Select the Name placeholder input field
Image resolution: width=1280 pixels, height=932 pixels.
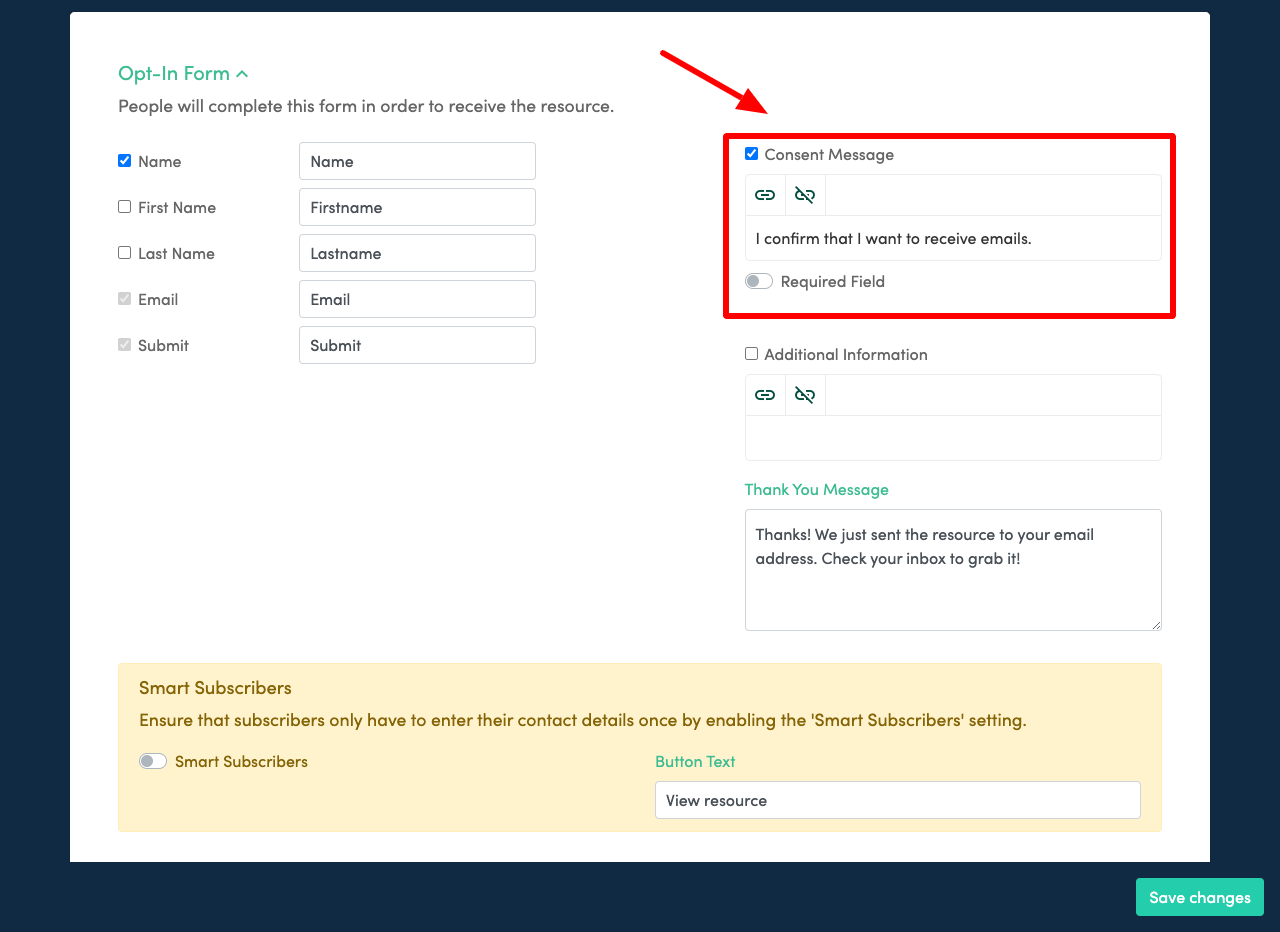pyautogui.click(x=417, y=161)
